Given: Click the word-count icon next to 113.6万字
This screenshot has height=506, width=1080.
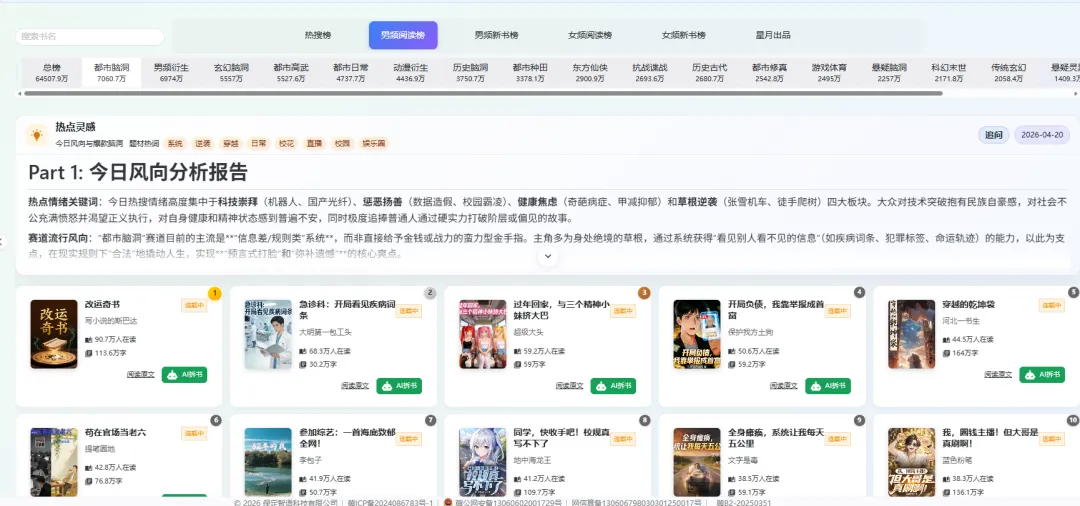Looking at the screenshot, I should [x=88, y=354].
